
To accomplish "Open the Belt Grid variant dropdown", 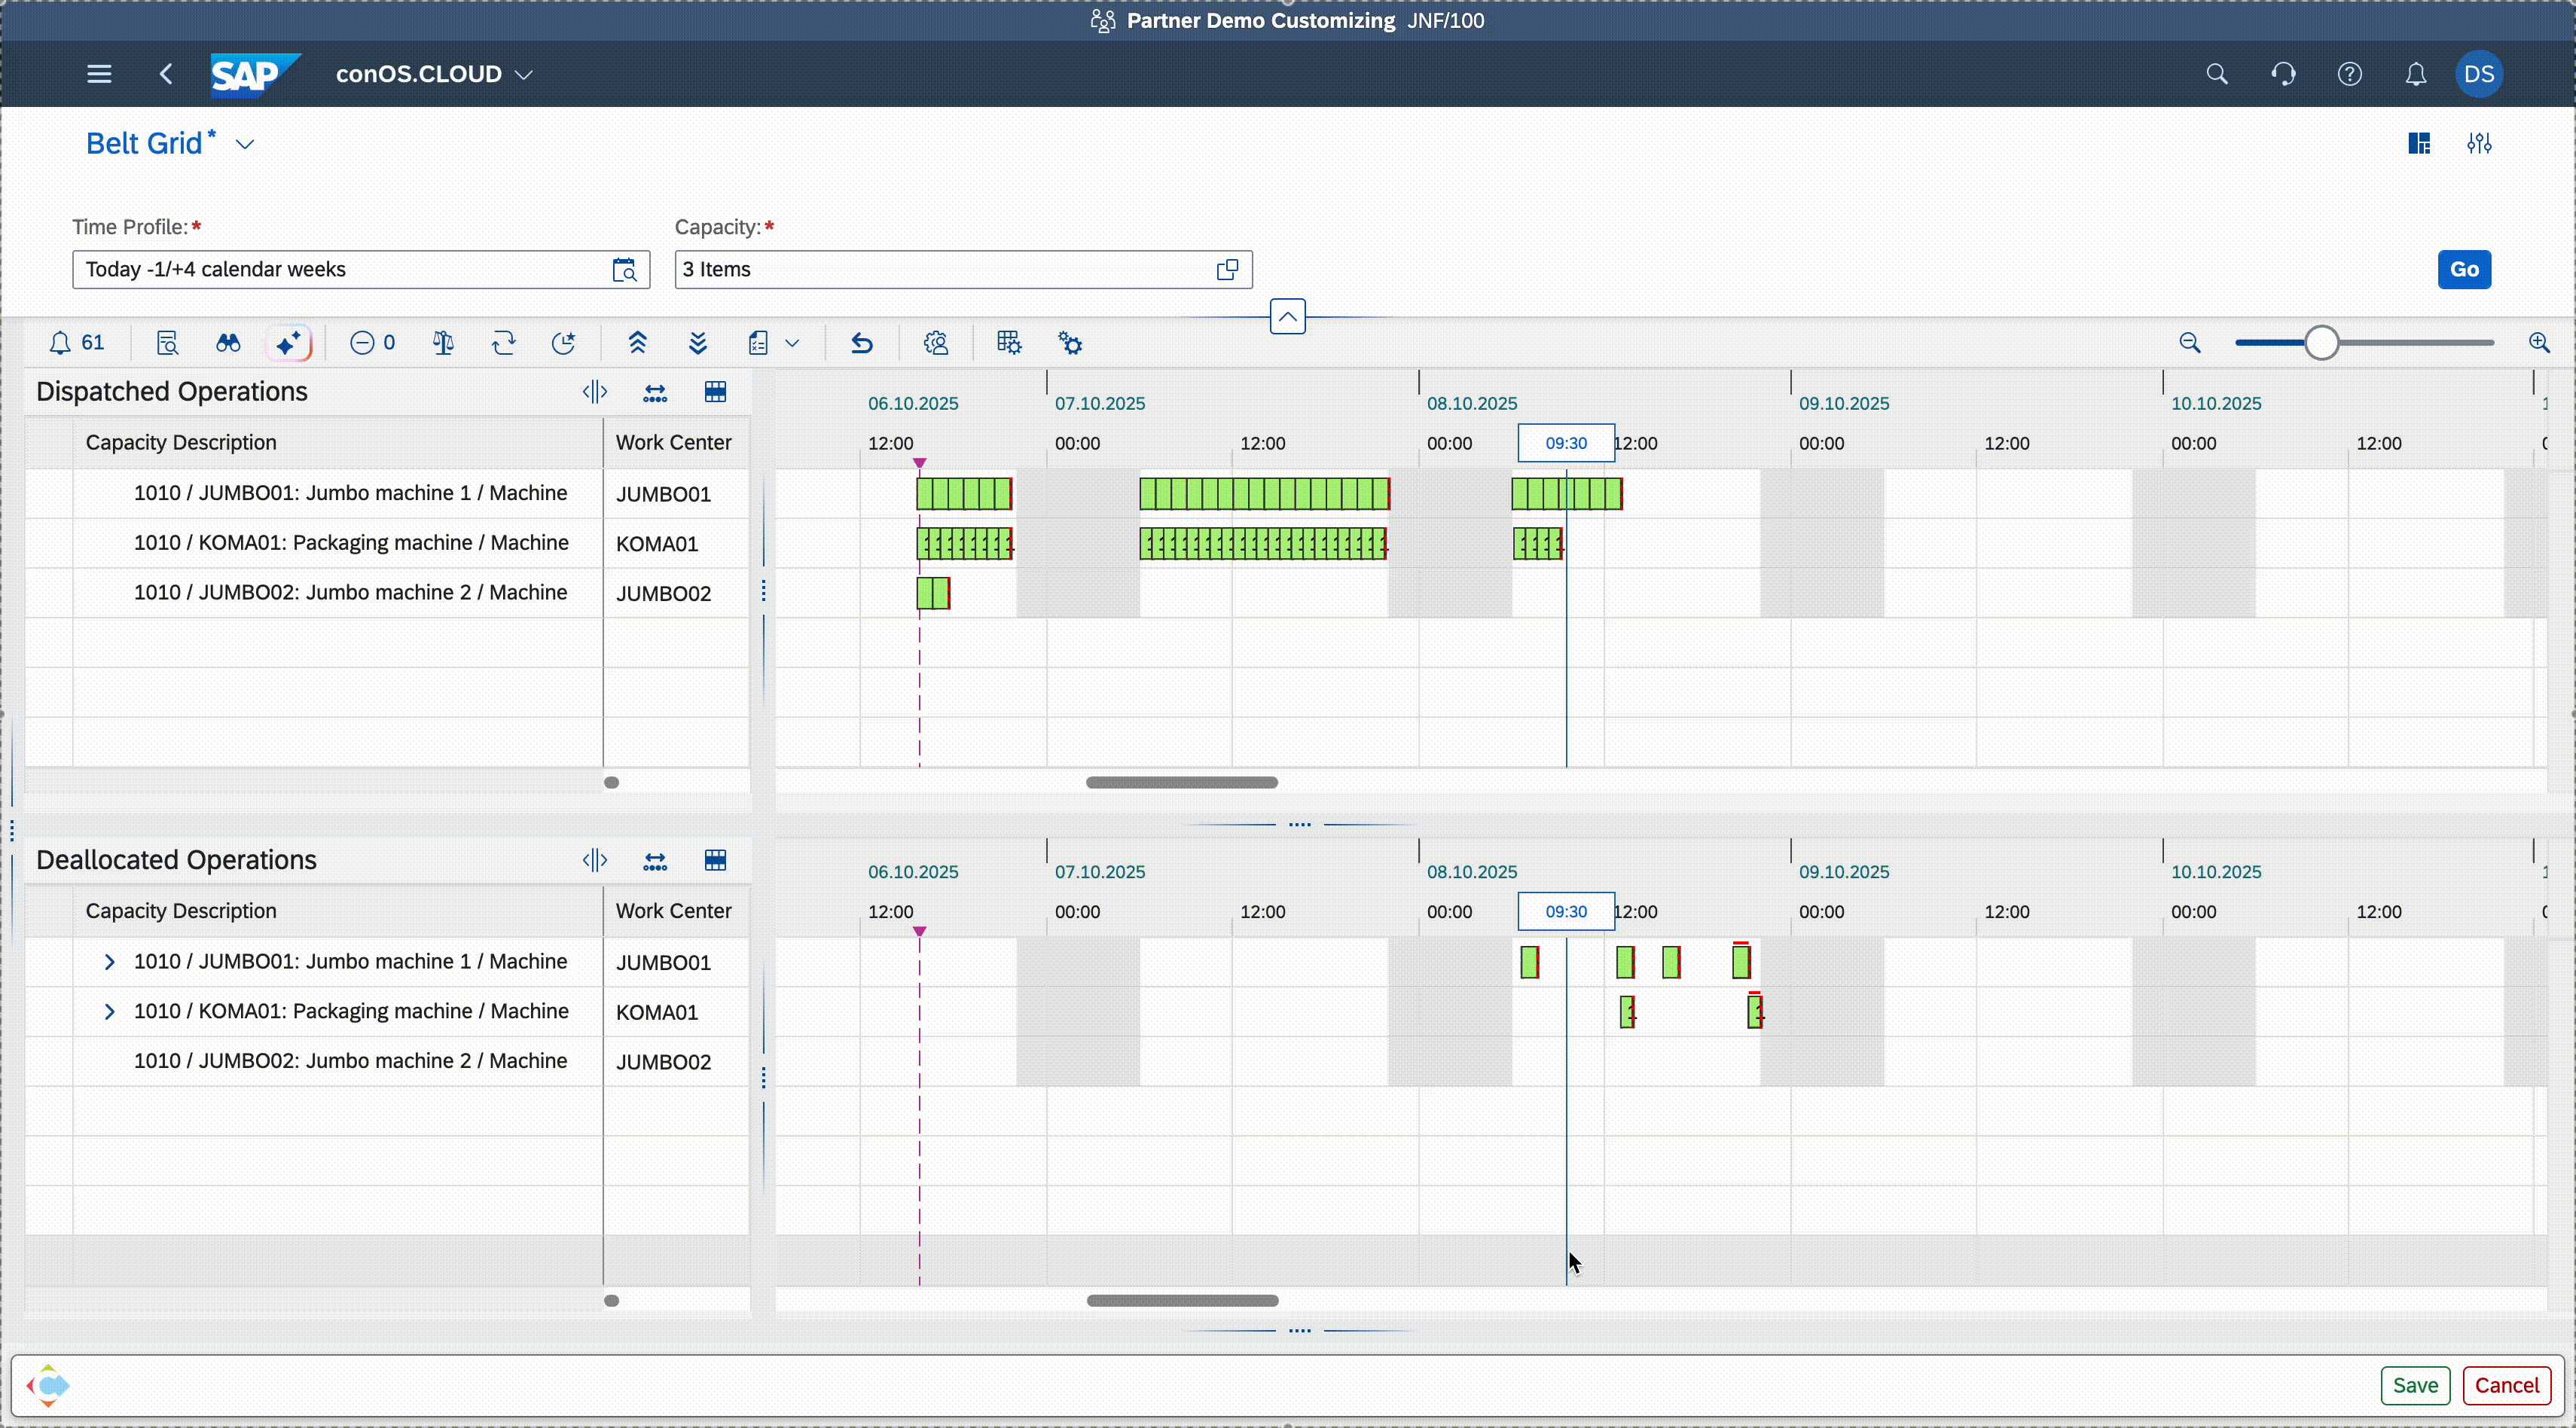I will tap(245, 145).
